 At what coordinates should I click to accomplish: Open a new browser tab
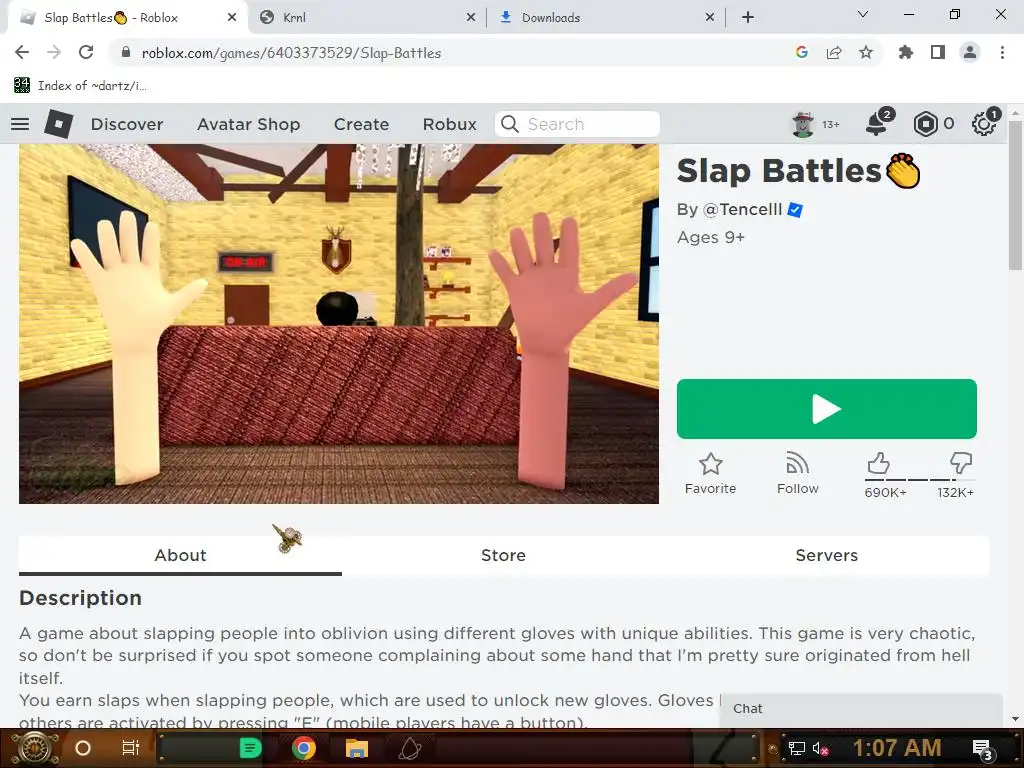pos(748,18)
